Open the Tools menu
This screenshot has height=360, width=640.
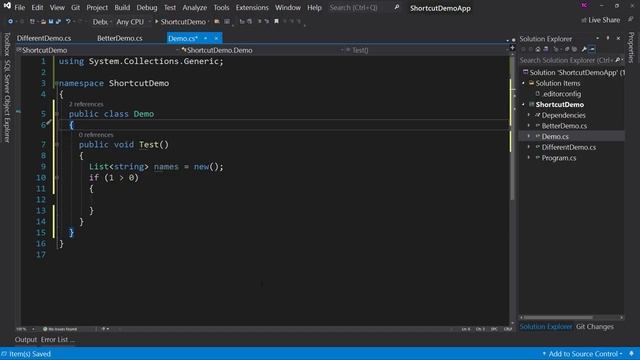coord(221,8)
